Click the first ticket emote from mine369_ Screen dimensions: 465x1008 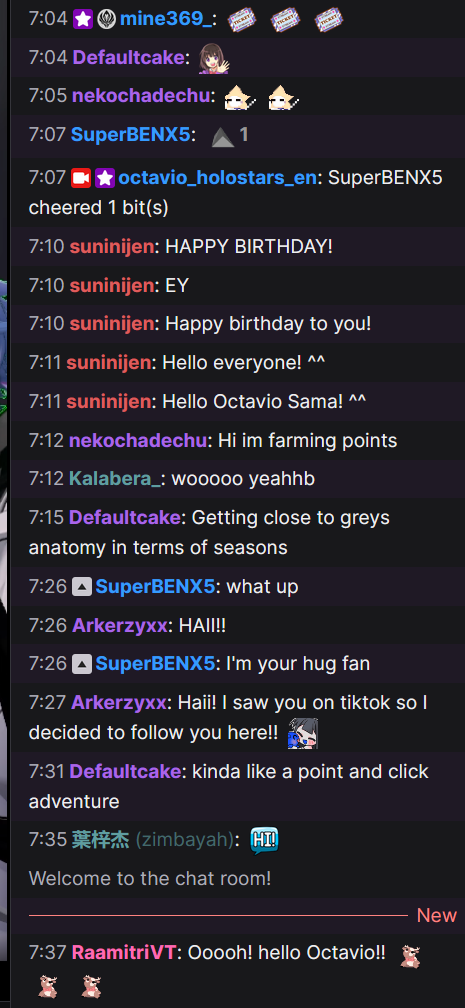point(242,19)
